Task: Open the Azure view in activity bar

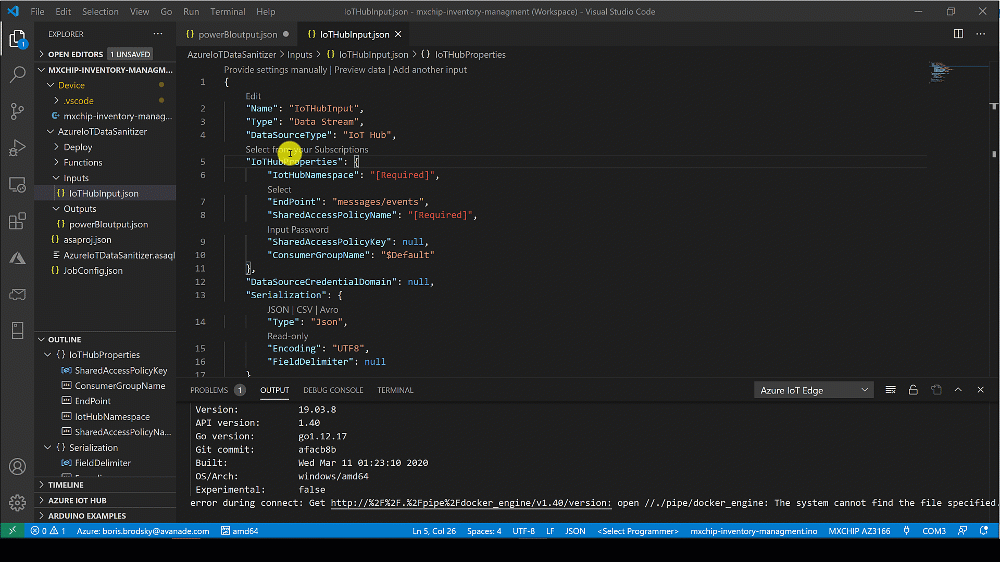Action: pyautogui.click(x=17, y=257)
